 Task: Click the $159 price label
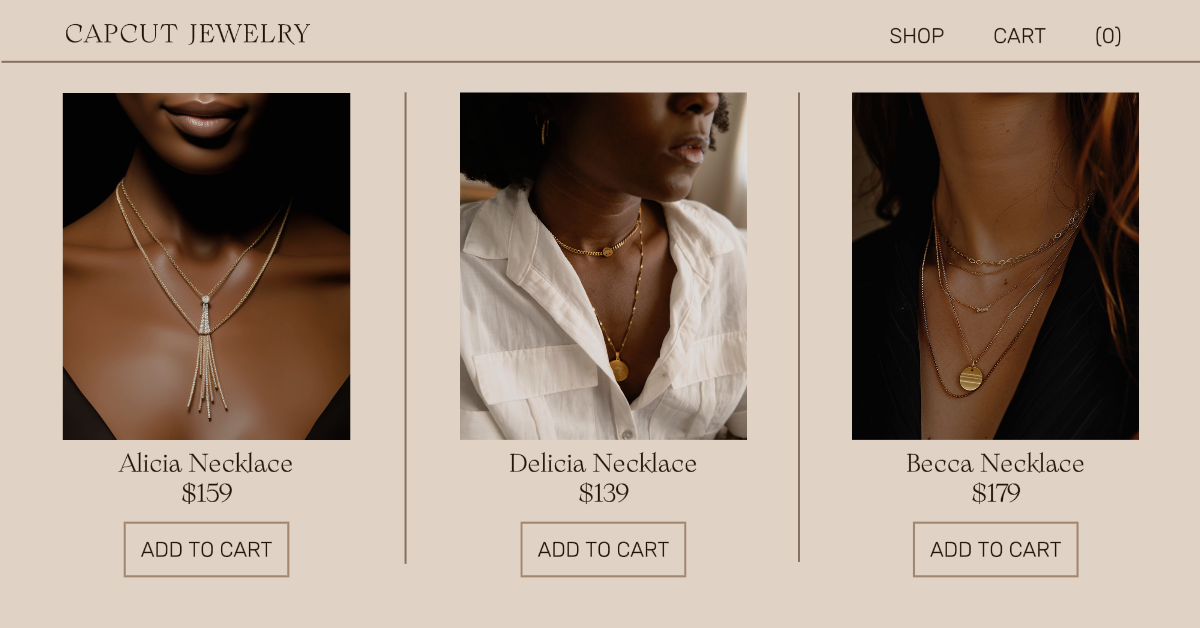coord(207,493)
